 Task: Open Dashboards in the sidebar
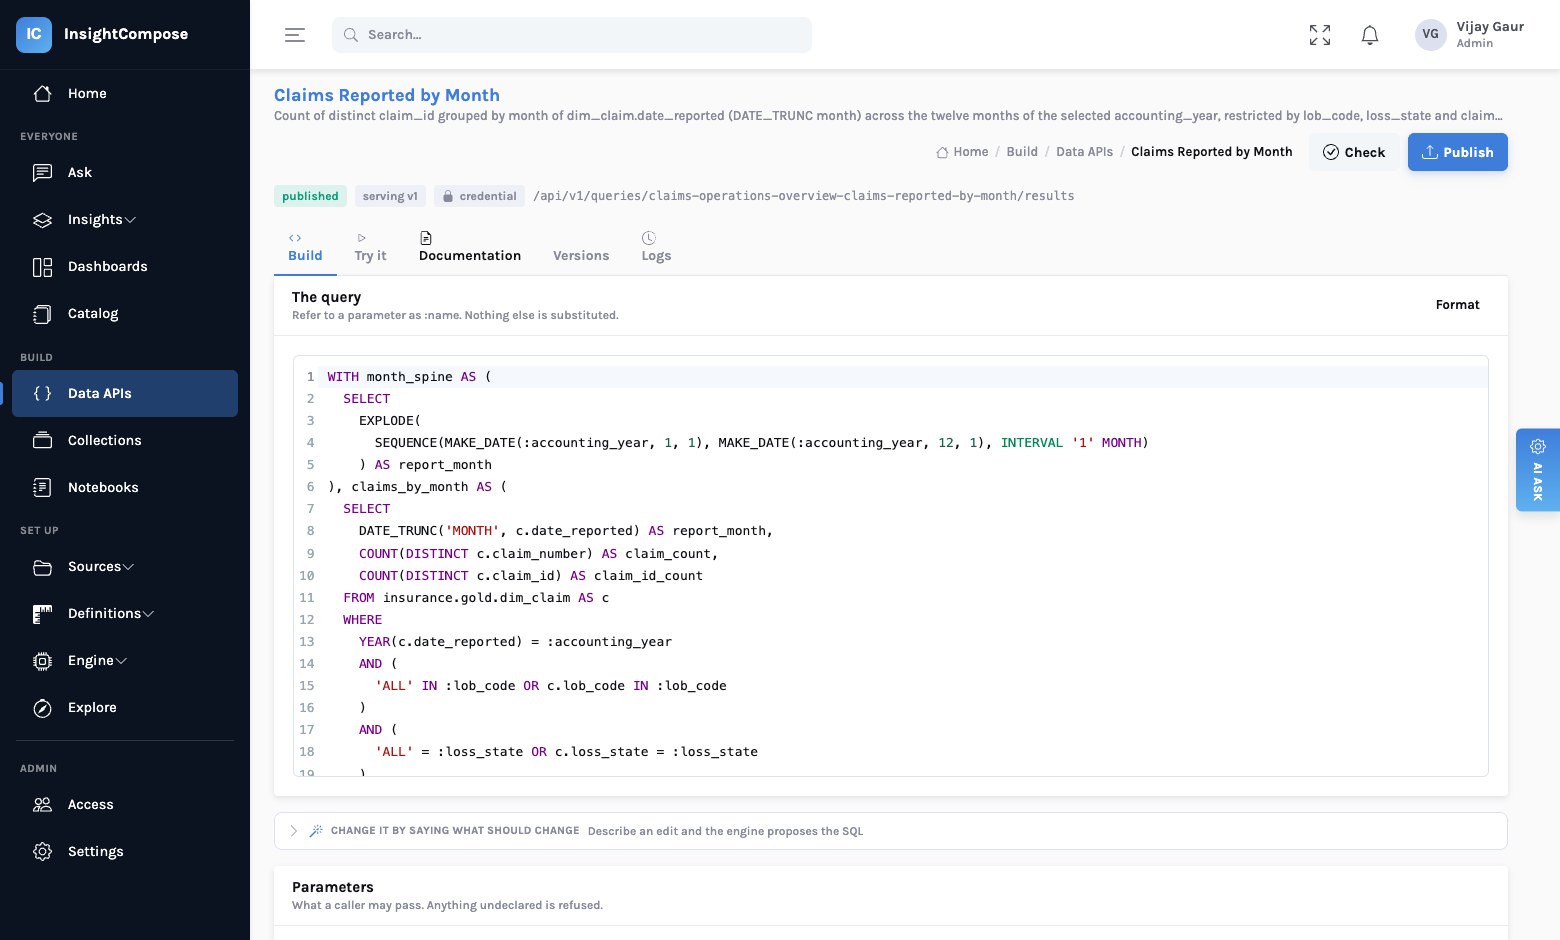click(x=125, y=266)
